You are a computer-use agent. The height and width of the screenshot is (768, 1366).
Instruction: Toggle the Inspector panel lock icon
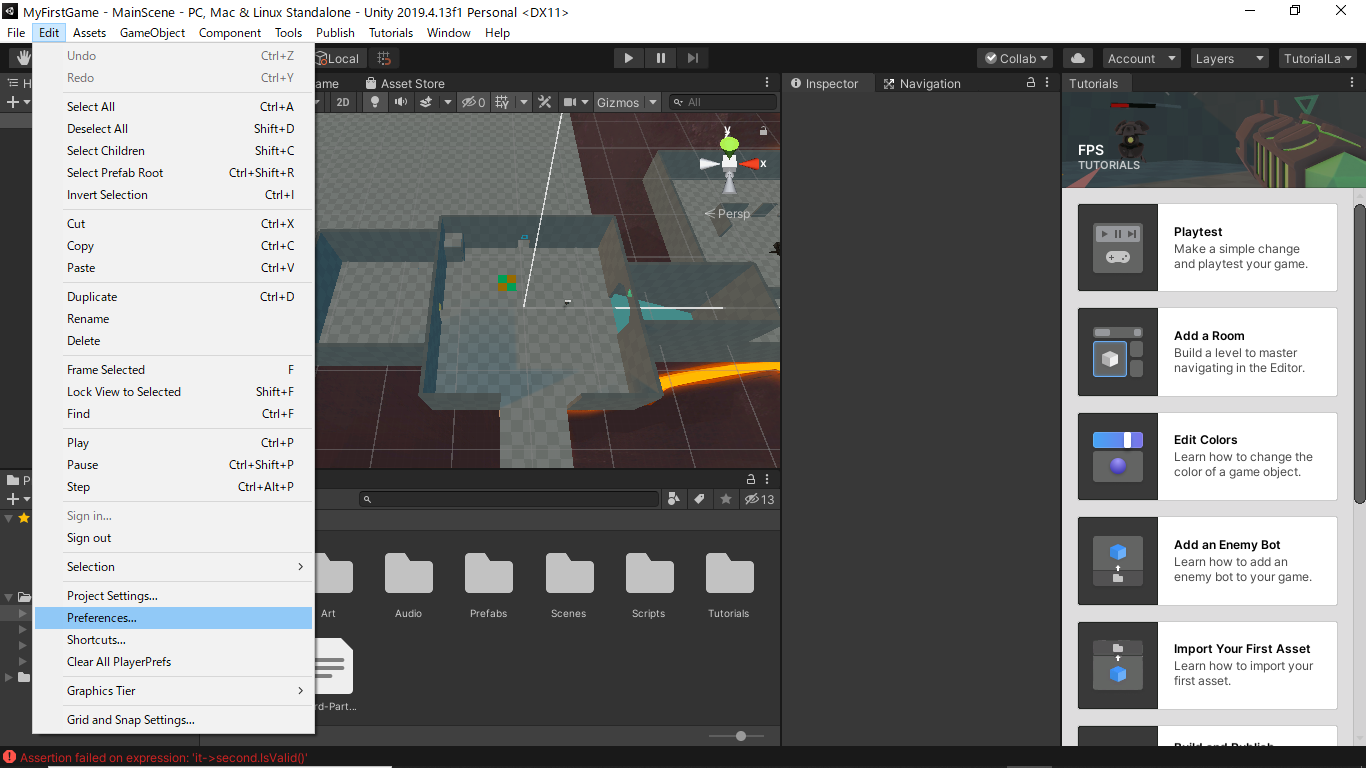1031,83
